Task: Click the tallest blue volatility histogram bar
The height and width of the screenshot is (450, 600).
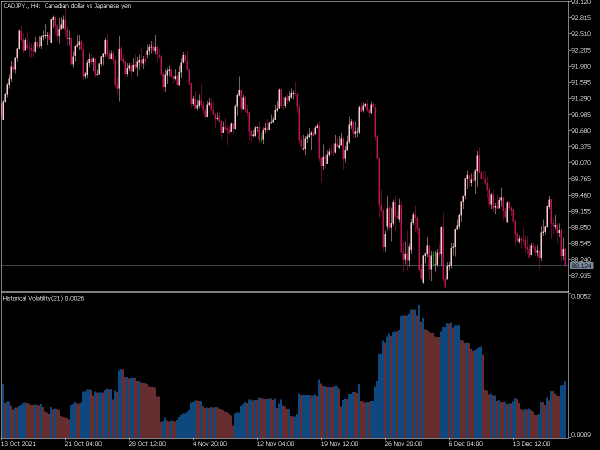Action: pos(419,371)
